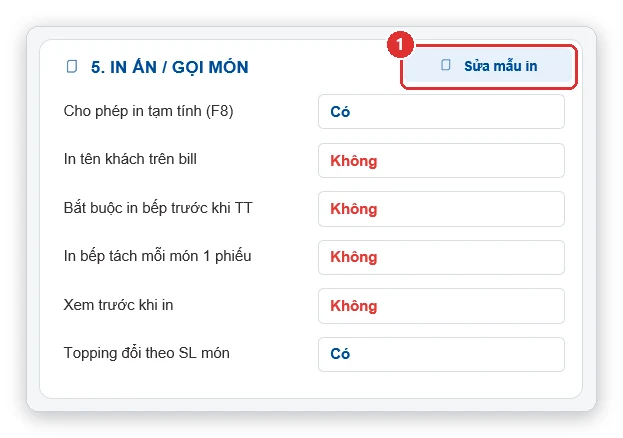
Task: Click the label 'Cho phép in tạm tính (F8)'
Action: pyautogui.click(x=148, y=111)
